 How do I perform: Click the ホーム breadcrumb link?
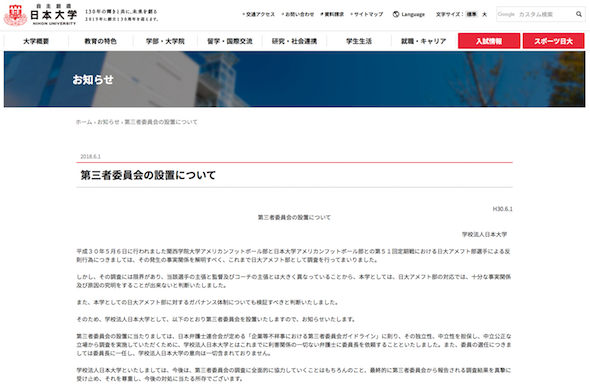[84, 122]
